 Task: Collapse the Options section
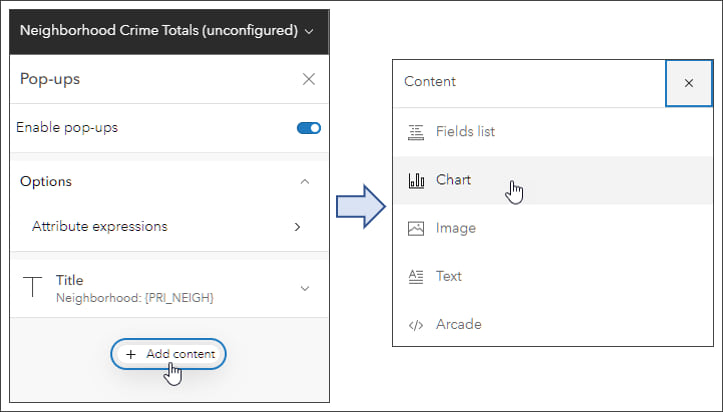[x=305, y=182]
